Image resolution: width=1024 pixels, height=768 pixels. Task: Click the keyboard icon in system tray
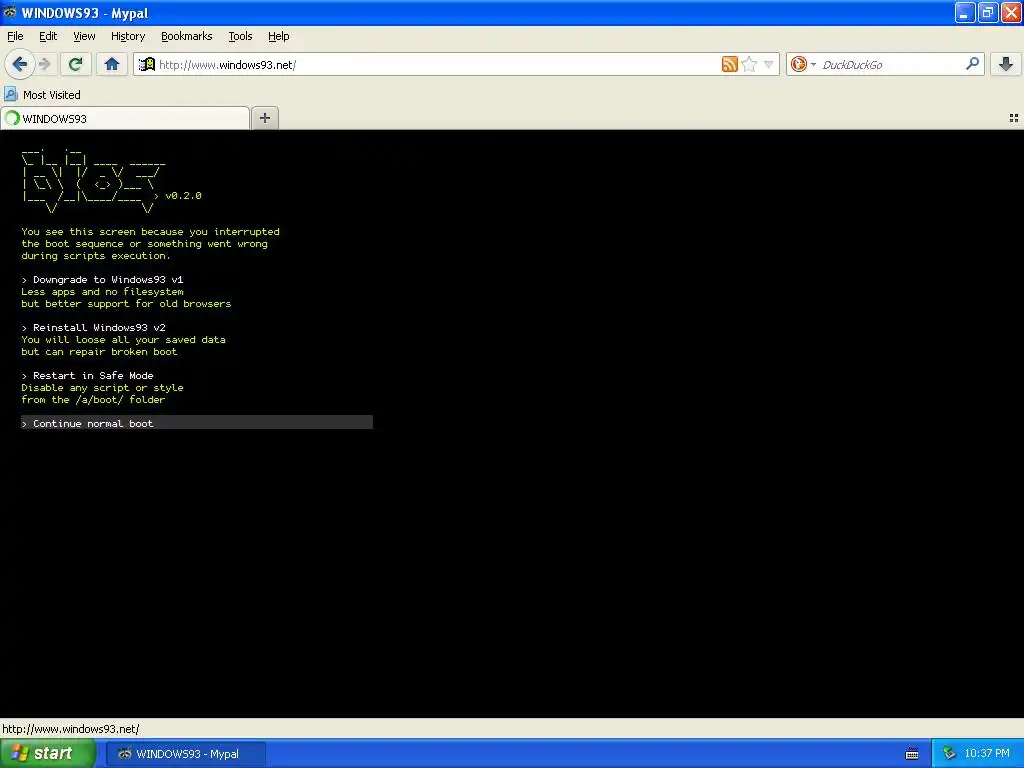coord(912,754)
